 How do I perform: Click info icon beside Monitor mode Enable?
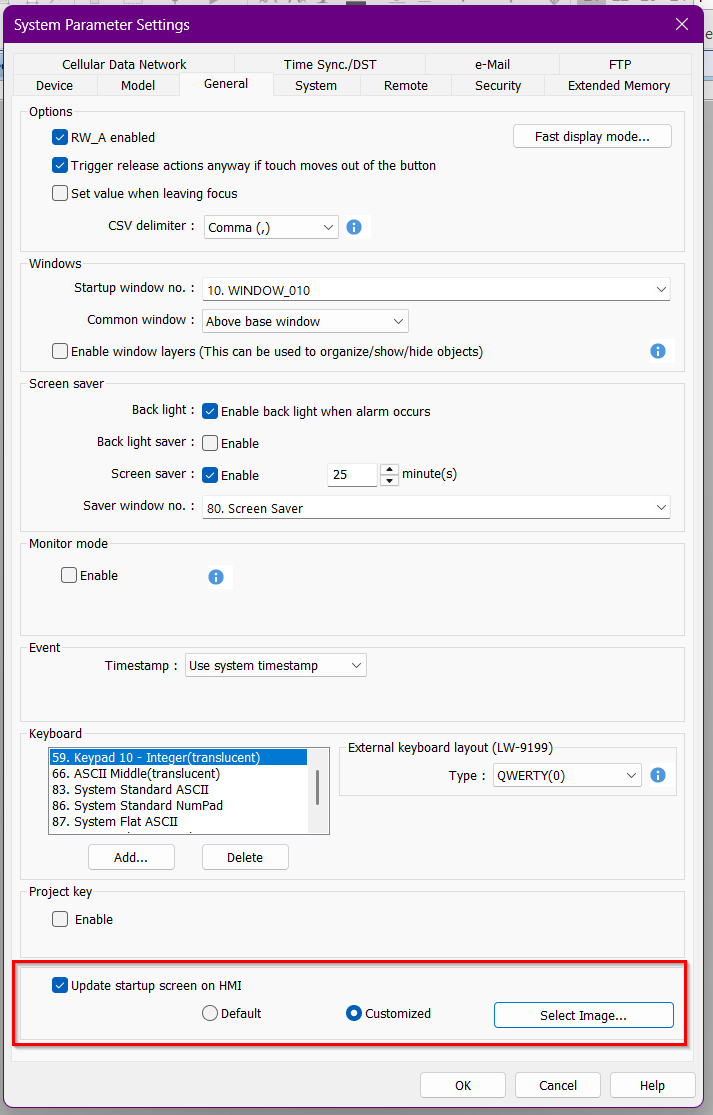click(x=215, y=577)
